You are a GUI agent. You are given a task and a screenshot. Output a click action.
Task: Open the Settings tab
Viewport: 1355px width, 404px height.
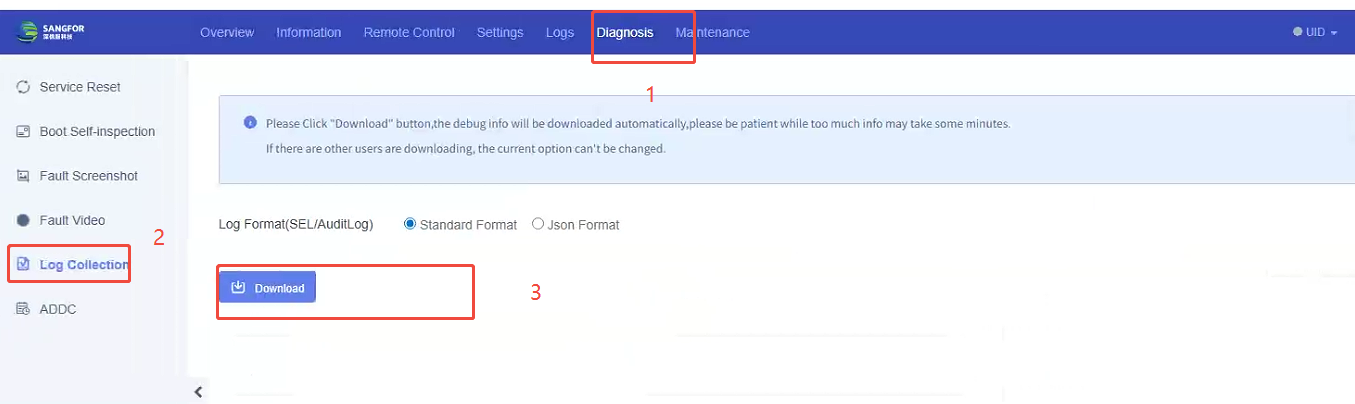click(500, 32)
